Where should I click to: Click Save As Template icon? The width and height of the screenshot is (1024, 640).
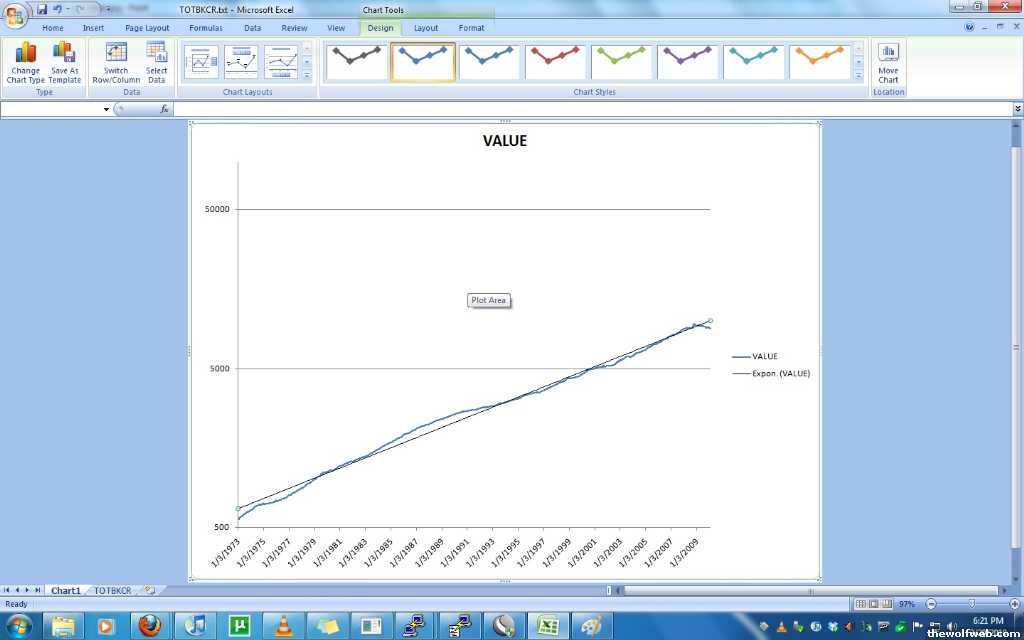pyautogui.click(x=64, y=62)
